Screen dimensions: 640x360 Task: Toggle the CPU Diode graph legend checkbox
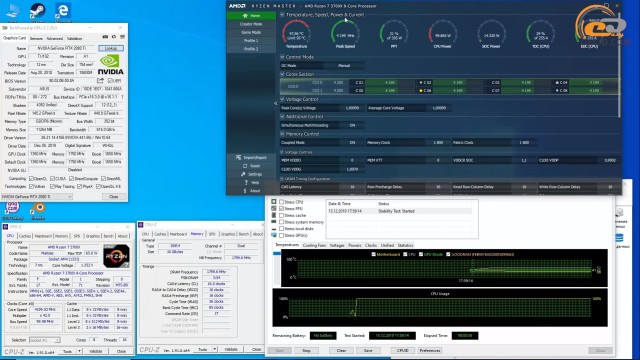tap(421, 254)
